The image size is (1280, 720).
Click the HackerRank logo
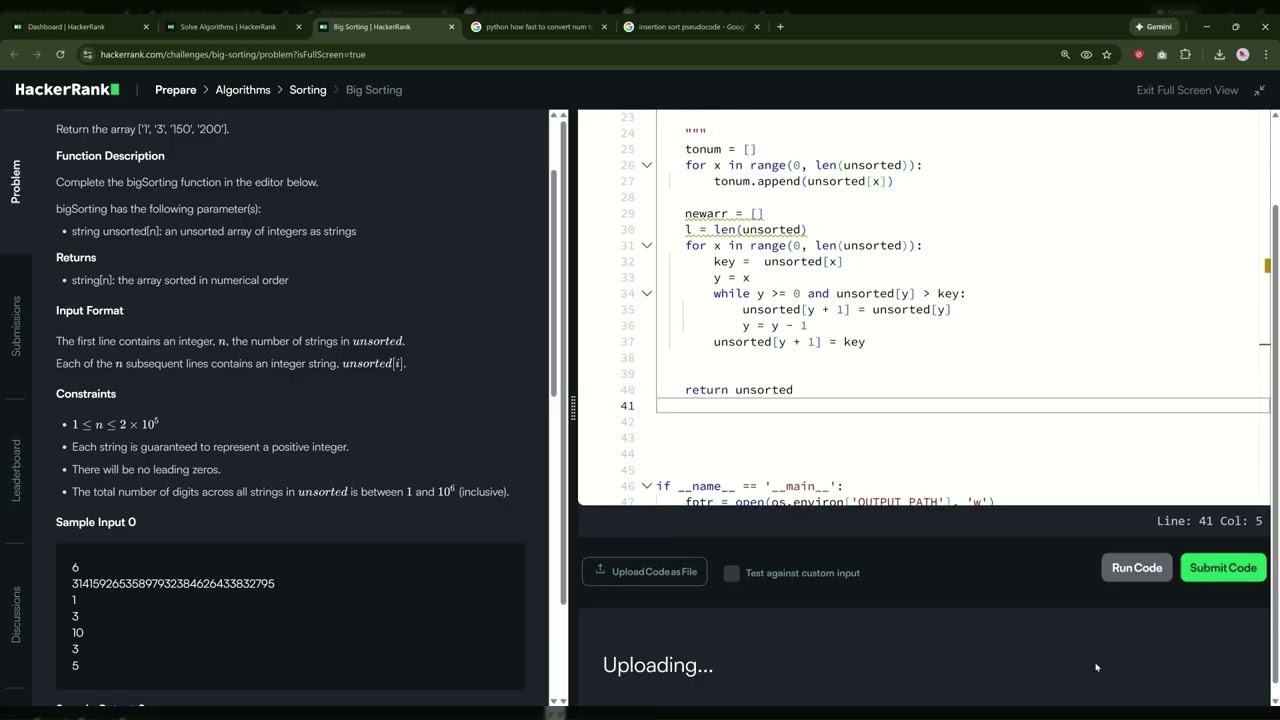[67, 90]
